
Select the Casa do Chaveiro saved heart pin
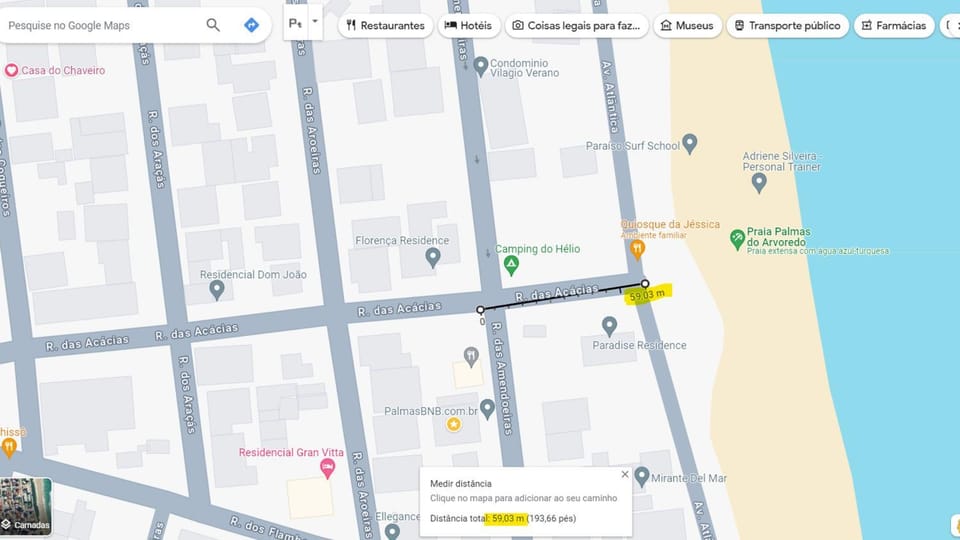point(11,70)
